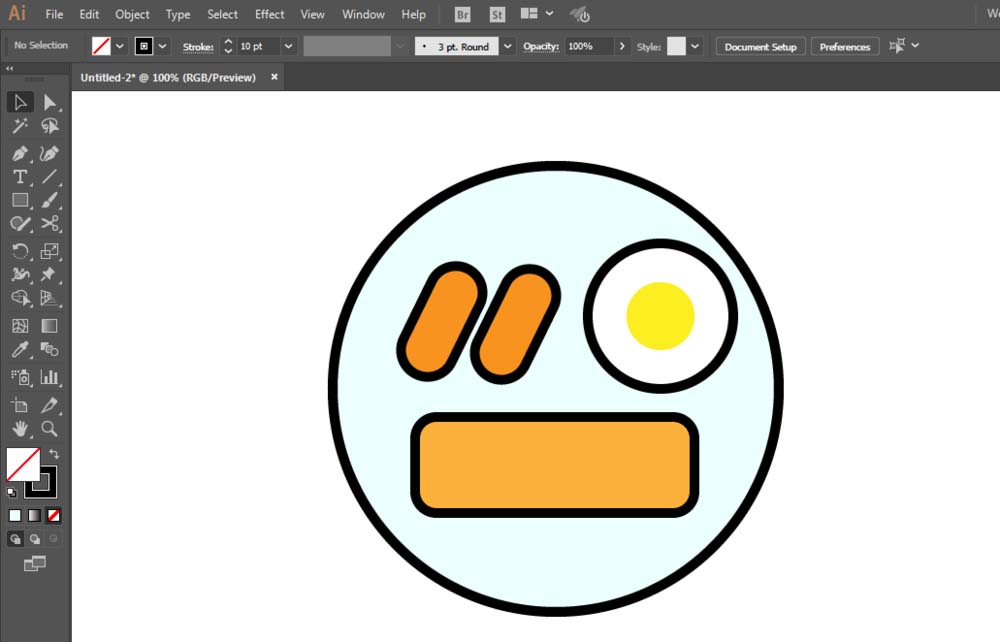1000x642 pixels.
Task: Click the Document Setup button
Action: click(760, 47)
